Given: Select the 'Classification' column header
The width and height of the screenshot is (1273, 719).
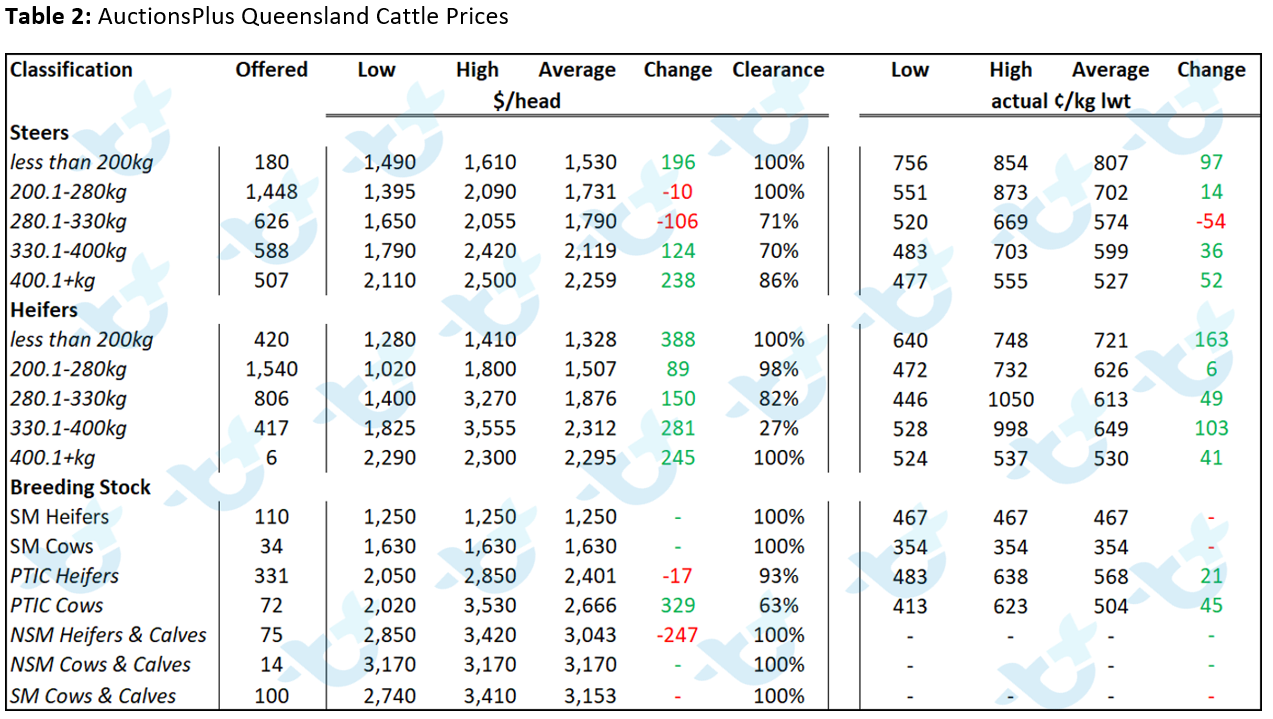Looking at the screenshot, I should 71,70.
